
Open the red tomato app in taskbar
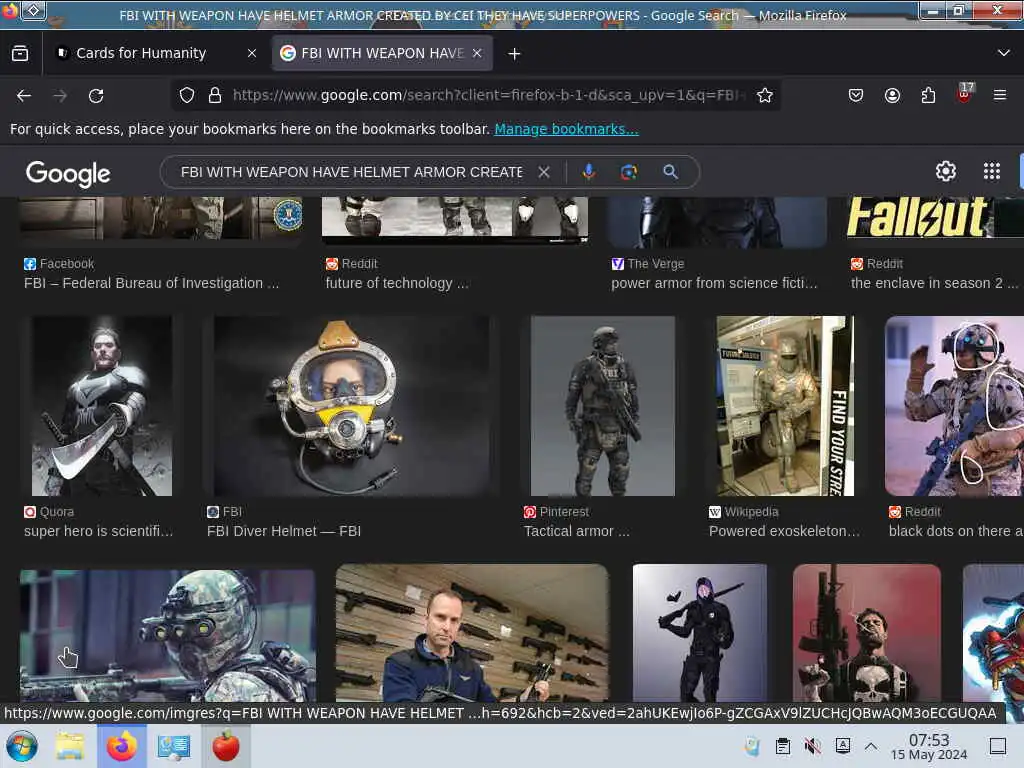pyautogui.click(x=226, y=746)
